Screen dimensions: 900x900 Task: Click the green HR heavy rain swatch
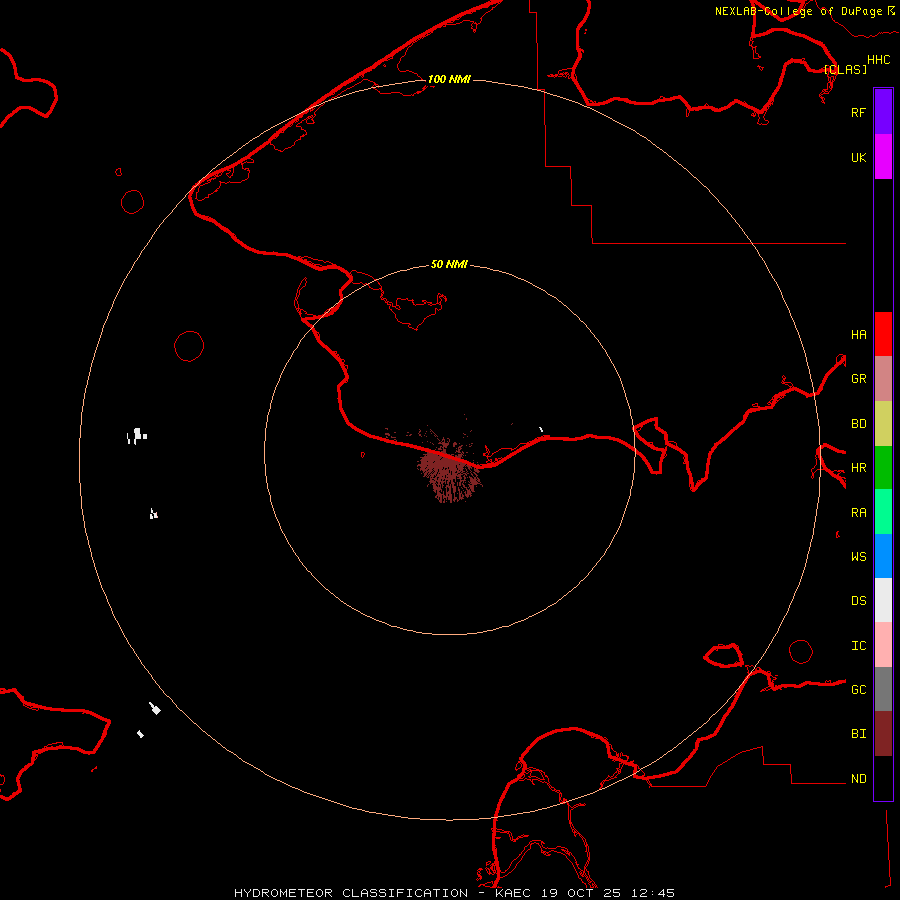pos(883,467)
